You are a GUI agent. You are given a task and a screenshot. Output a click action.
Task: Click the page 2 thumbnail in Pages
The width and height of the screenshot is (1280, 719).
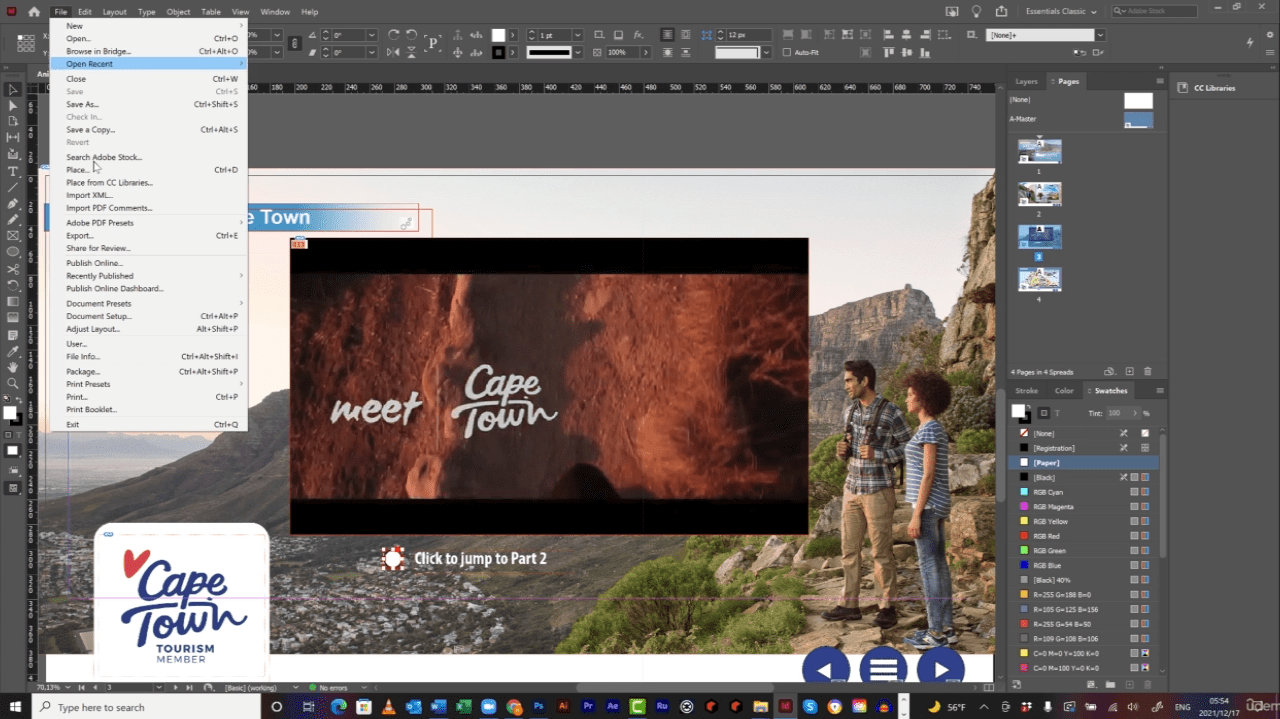pos(1039,194)
